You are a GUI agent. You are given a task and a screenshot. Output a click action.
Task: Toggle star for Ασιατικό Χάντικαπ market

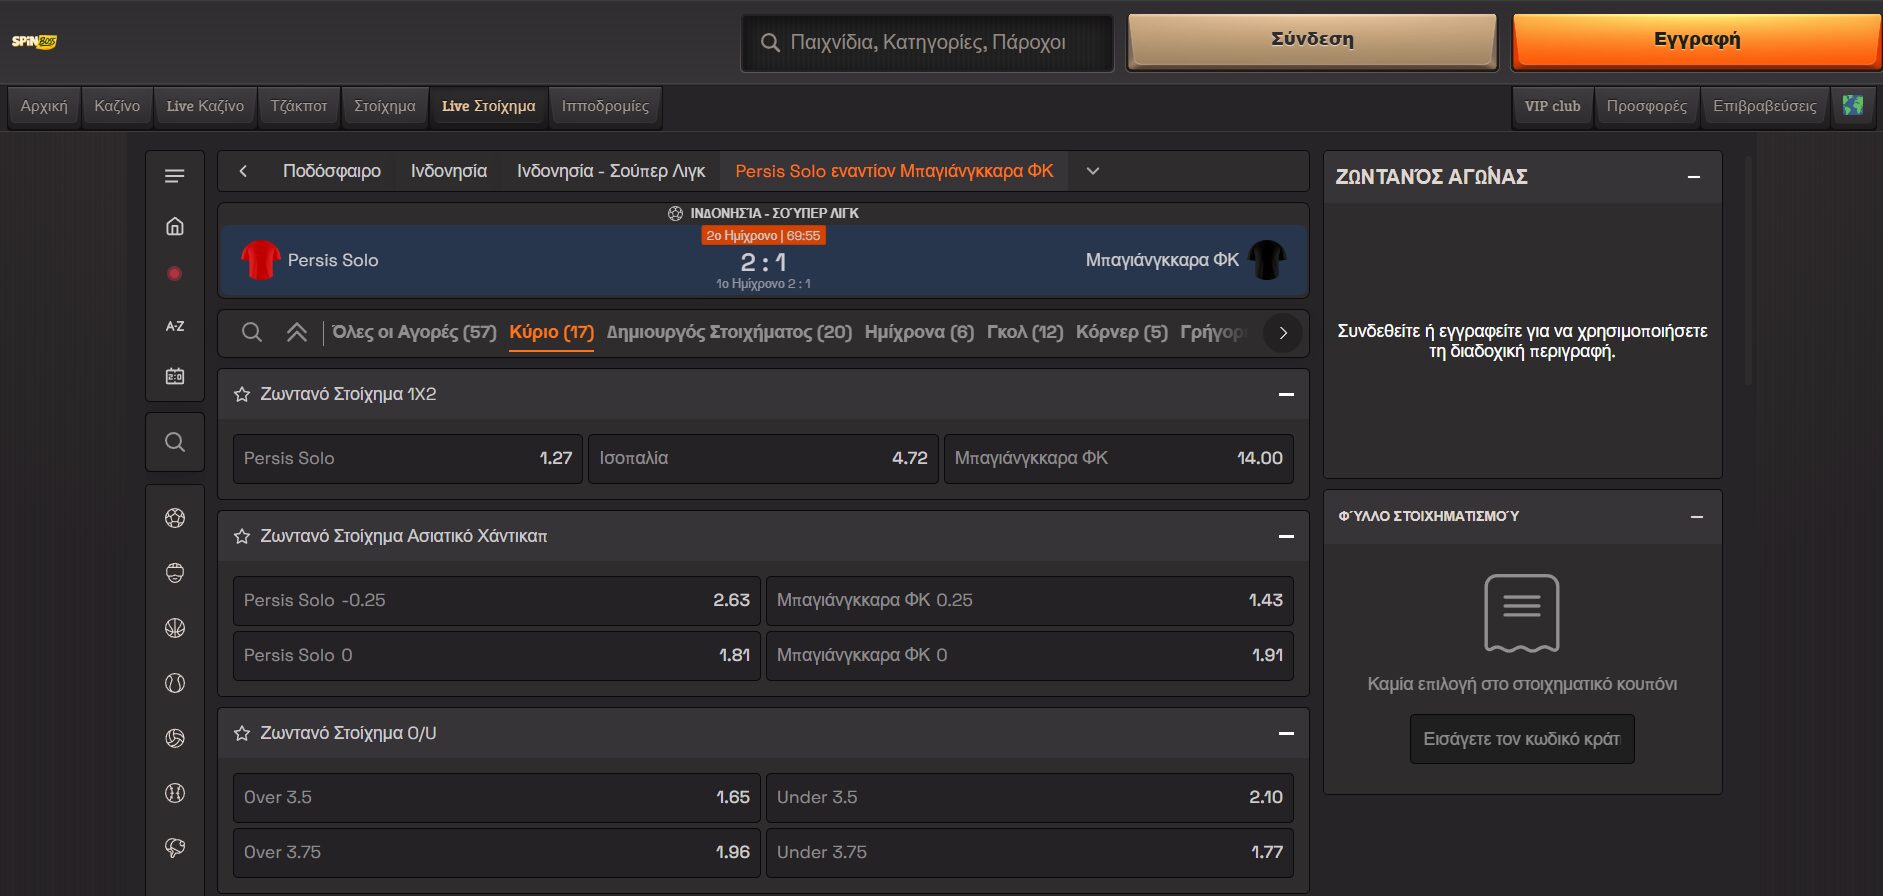[242, 536]
